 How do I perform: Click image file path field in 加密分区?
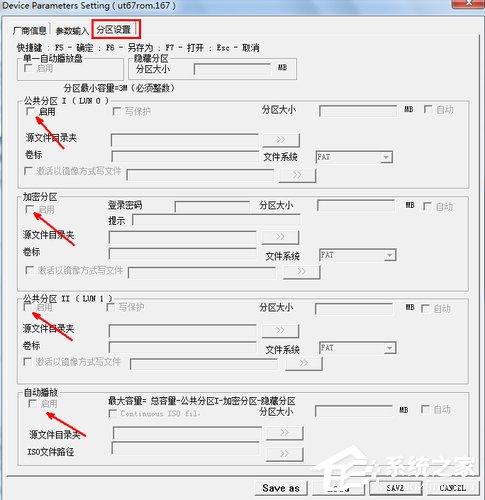coord(202,272)
